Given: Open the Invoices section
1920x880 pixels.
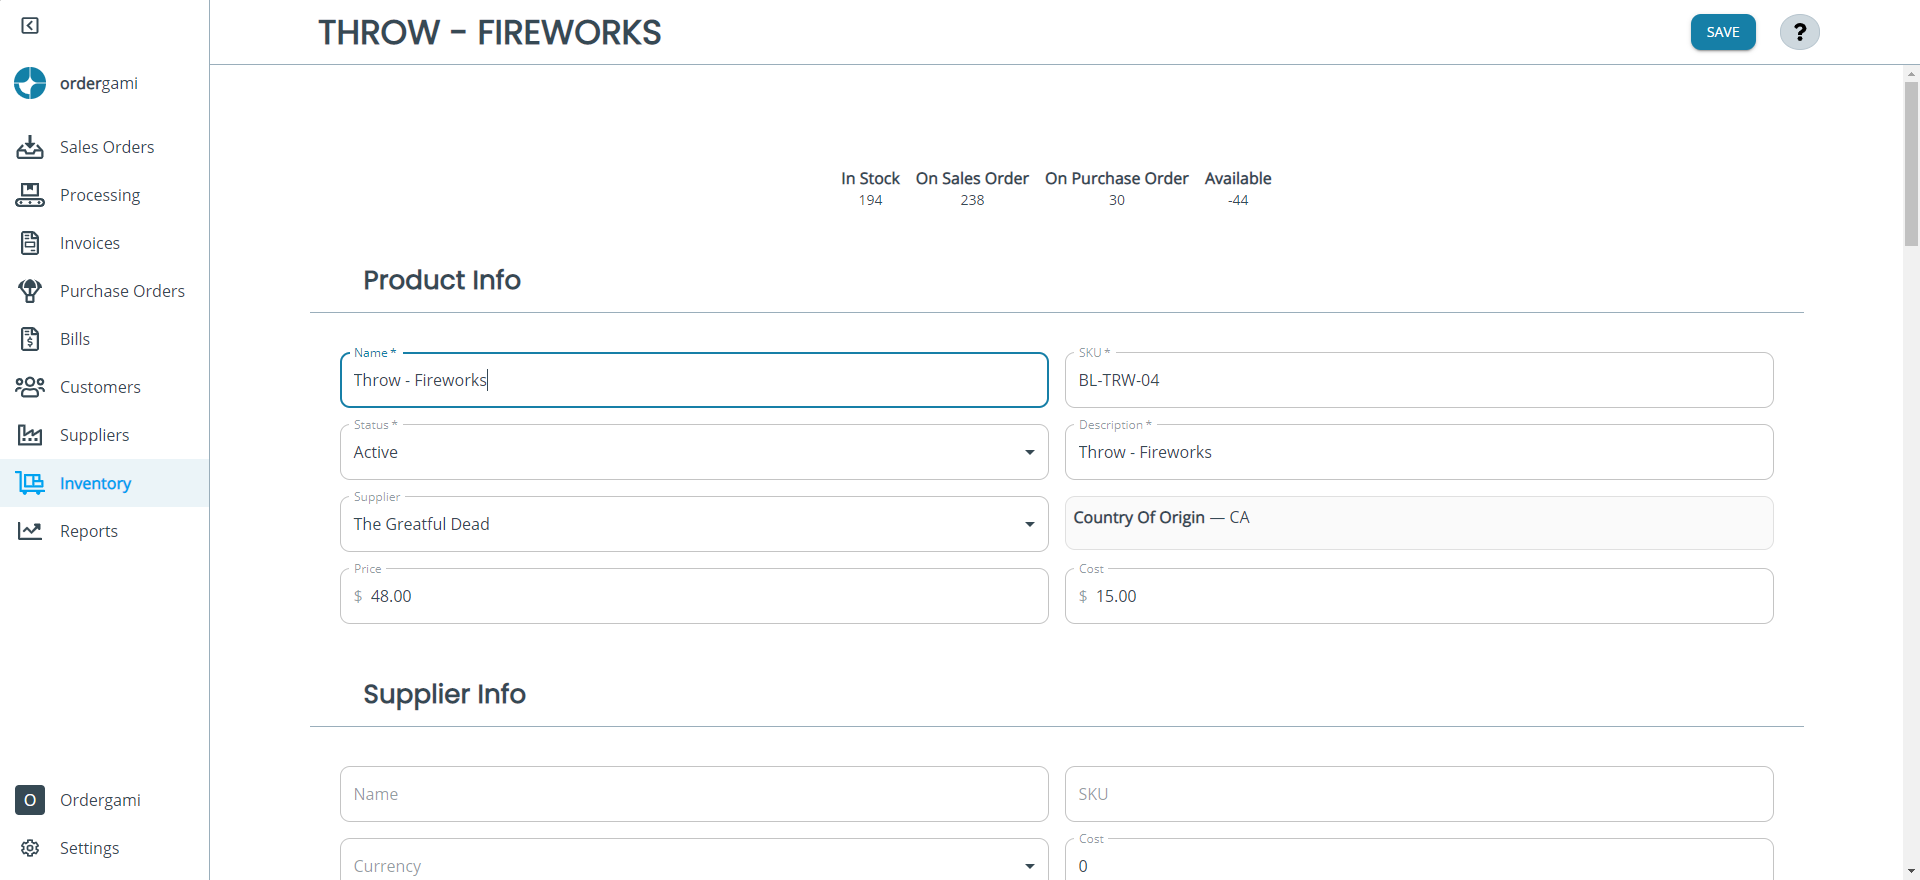Looking at the screenshot, I should [105, 243].
